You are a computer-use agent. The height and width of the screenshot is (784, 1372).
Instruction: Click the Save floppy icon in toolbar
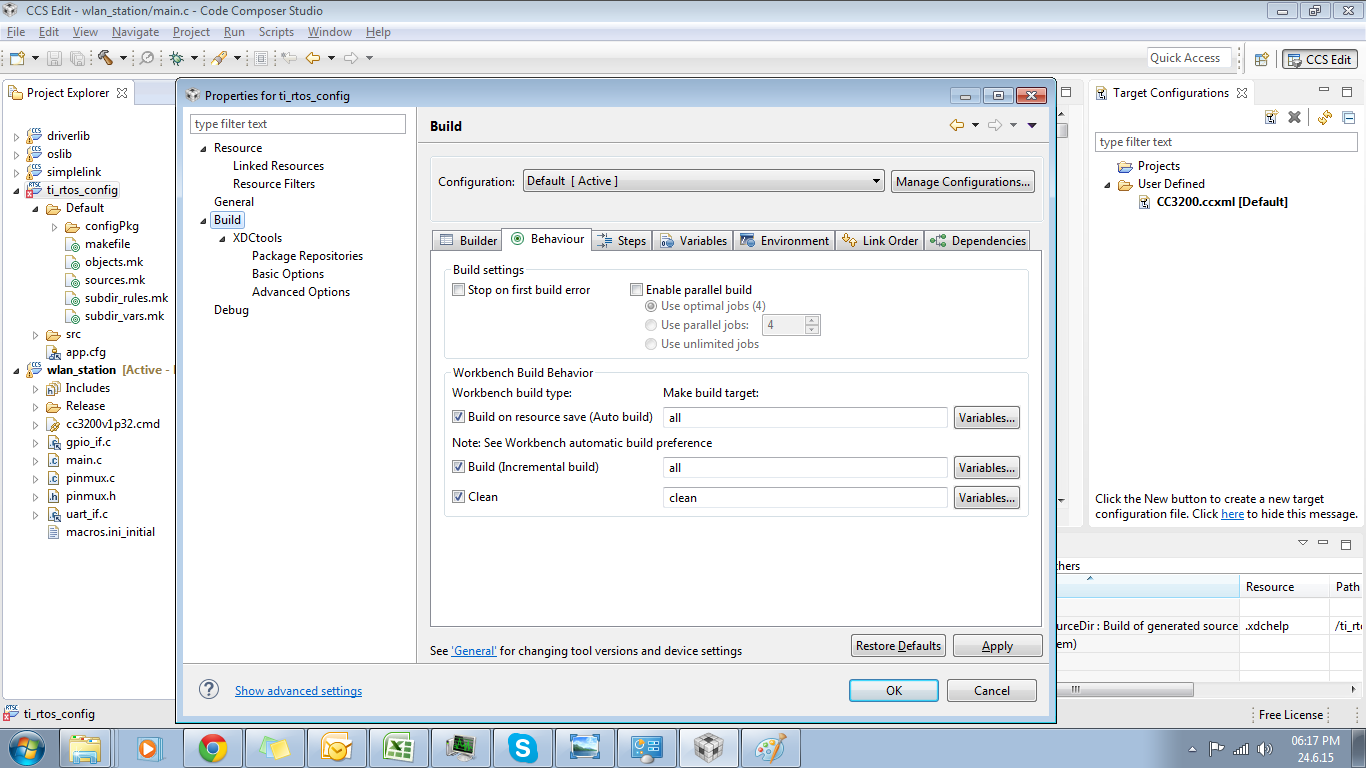54,59
